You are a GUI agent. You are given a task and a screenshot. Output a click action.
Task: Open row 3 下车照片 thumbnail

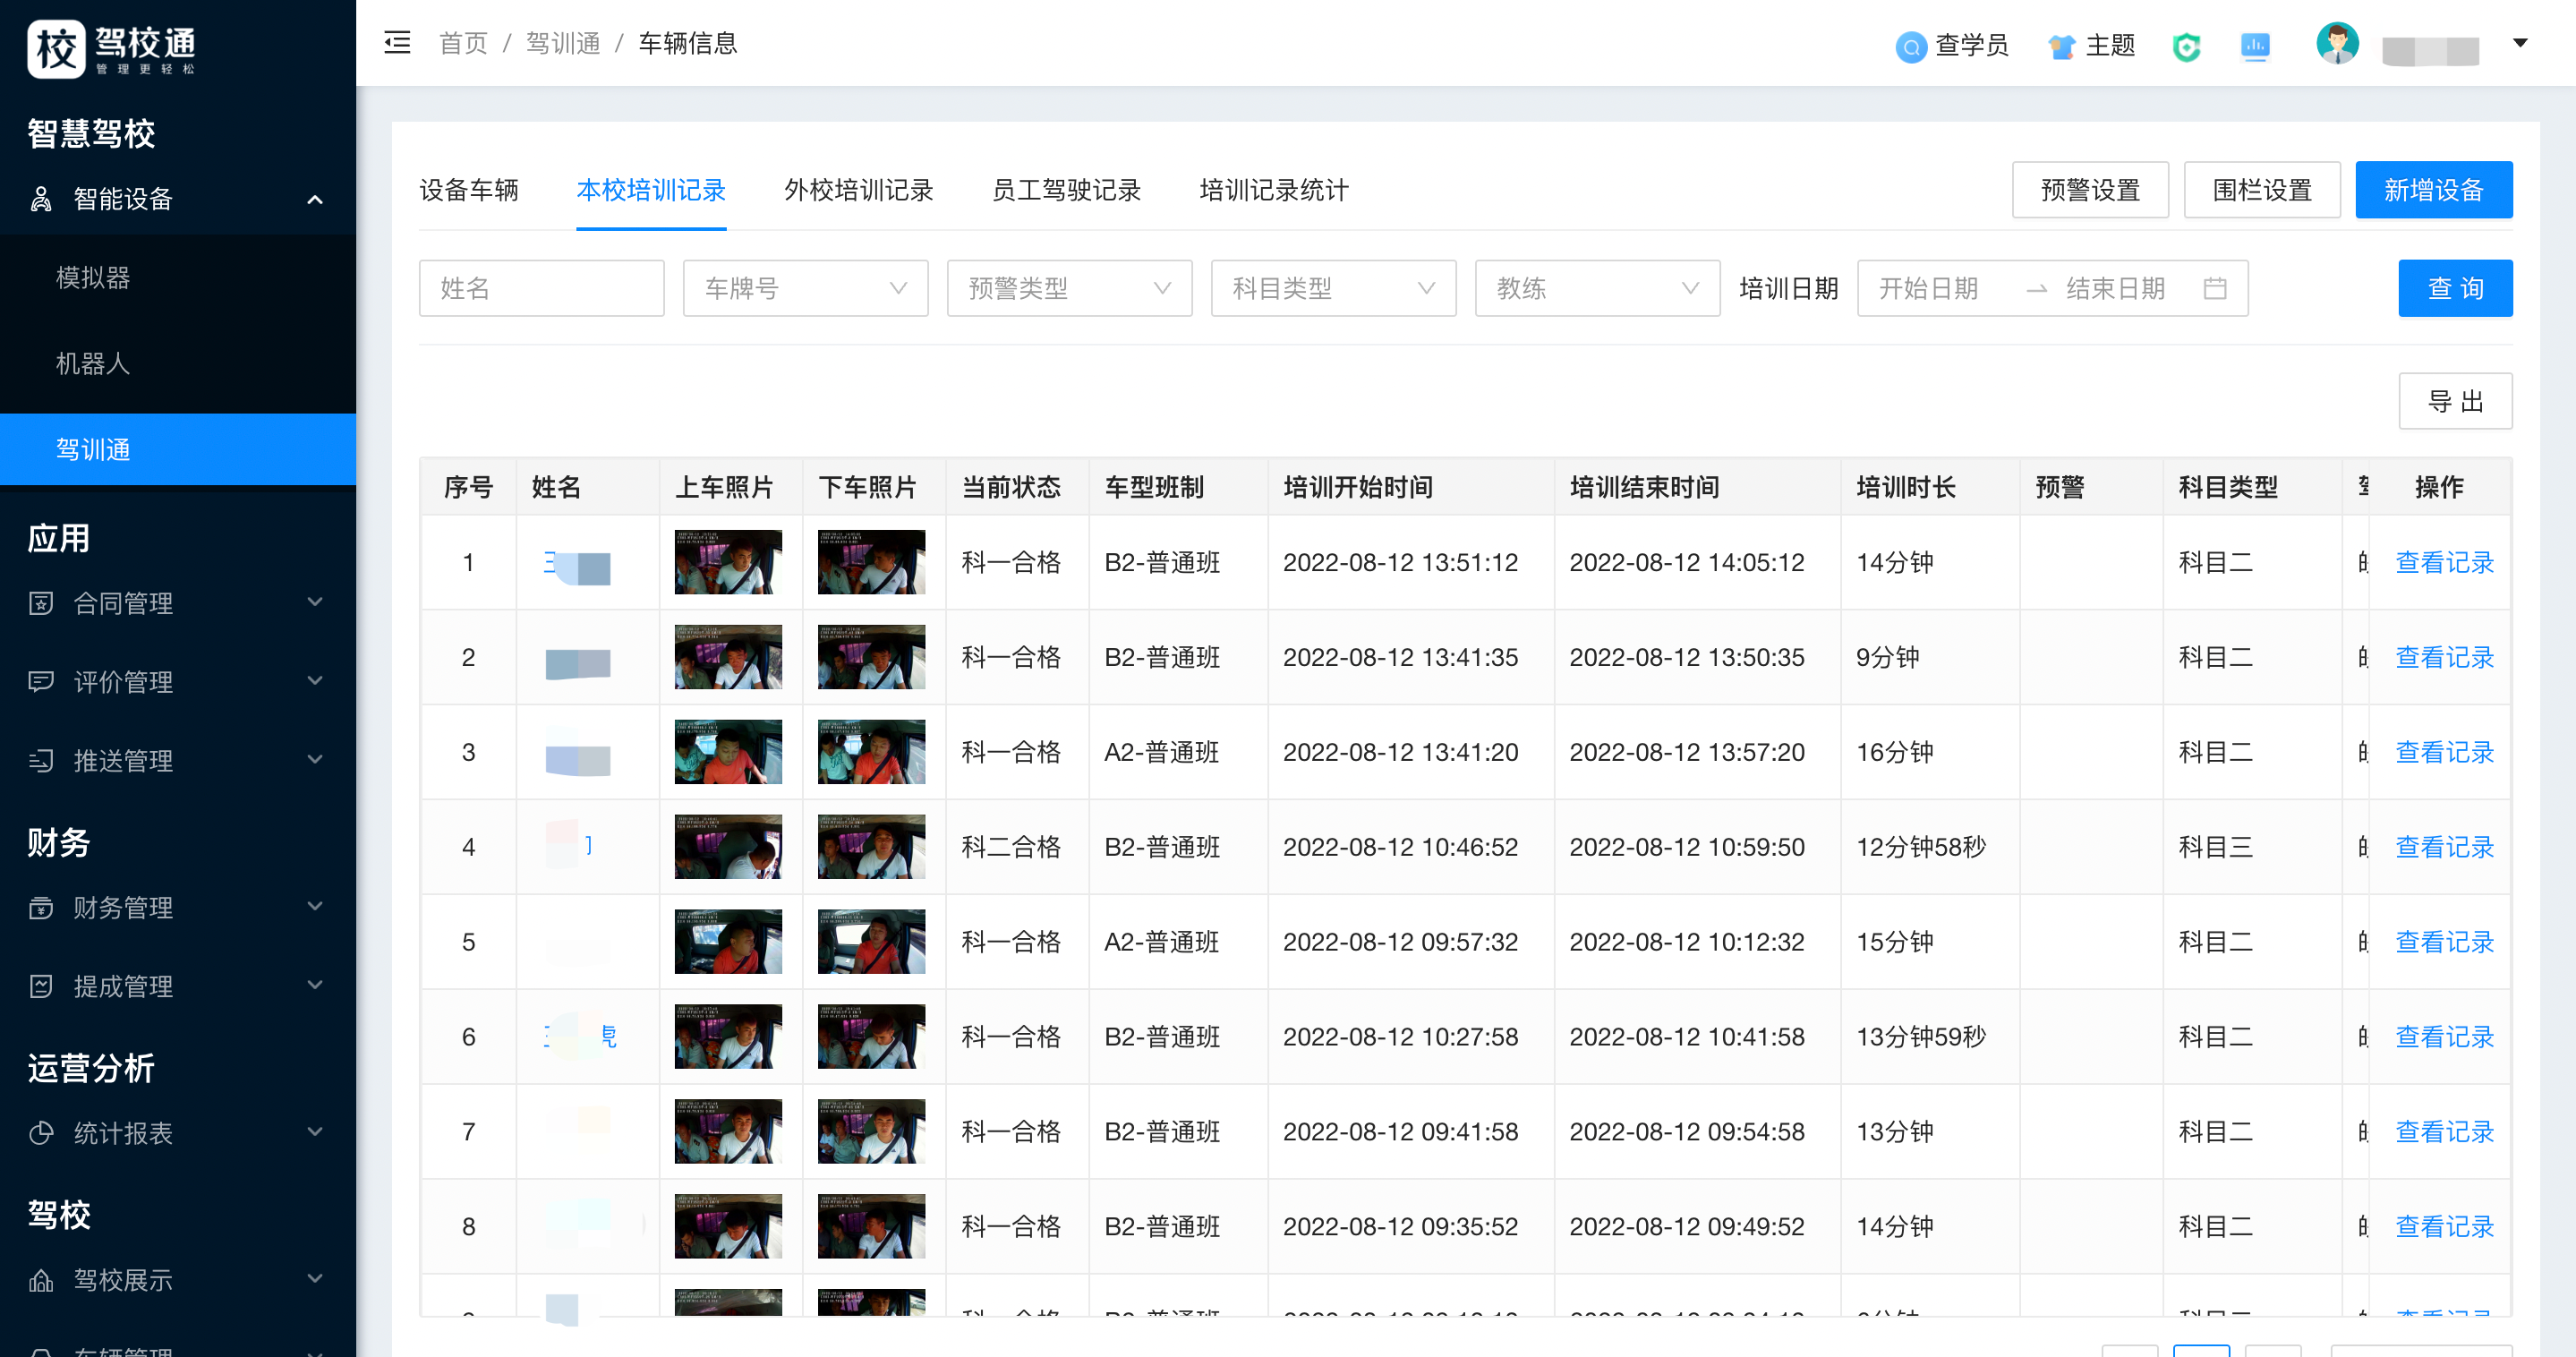(871, 752)
